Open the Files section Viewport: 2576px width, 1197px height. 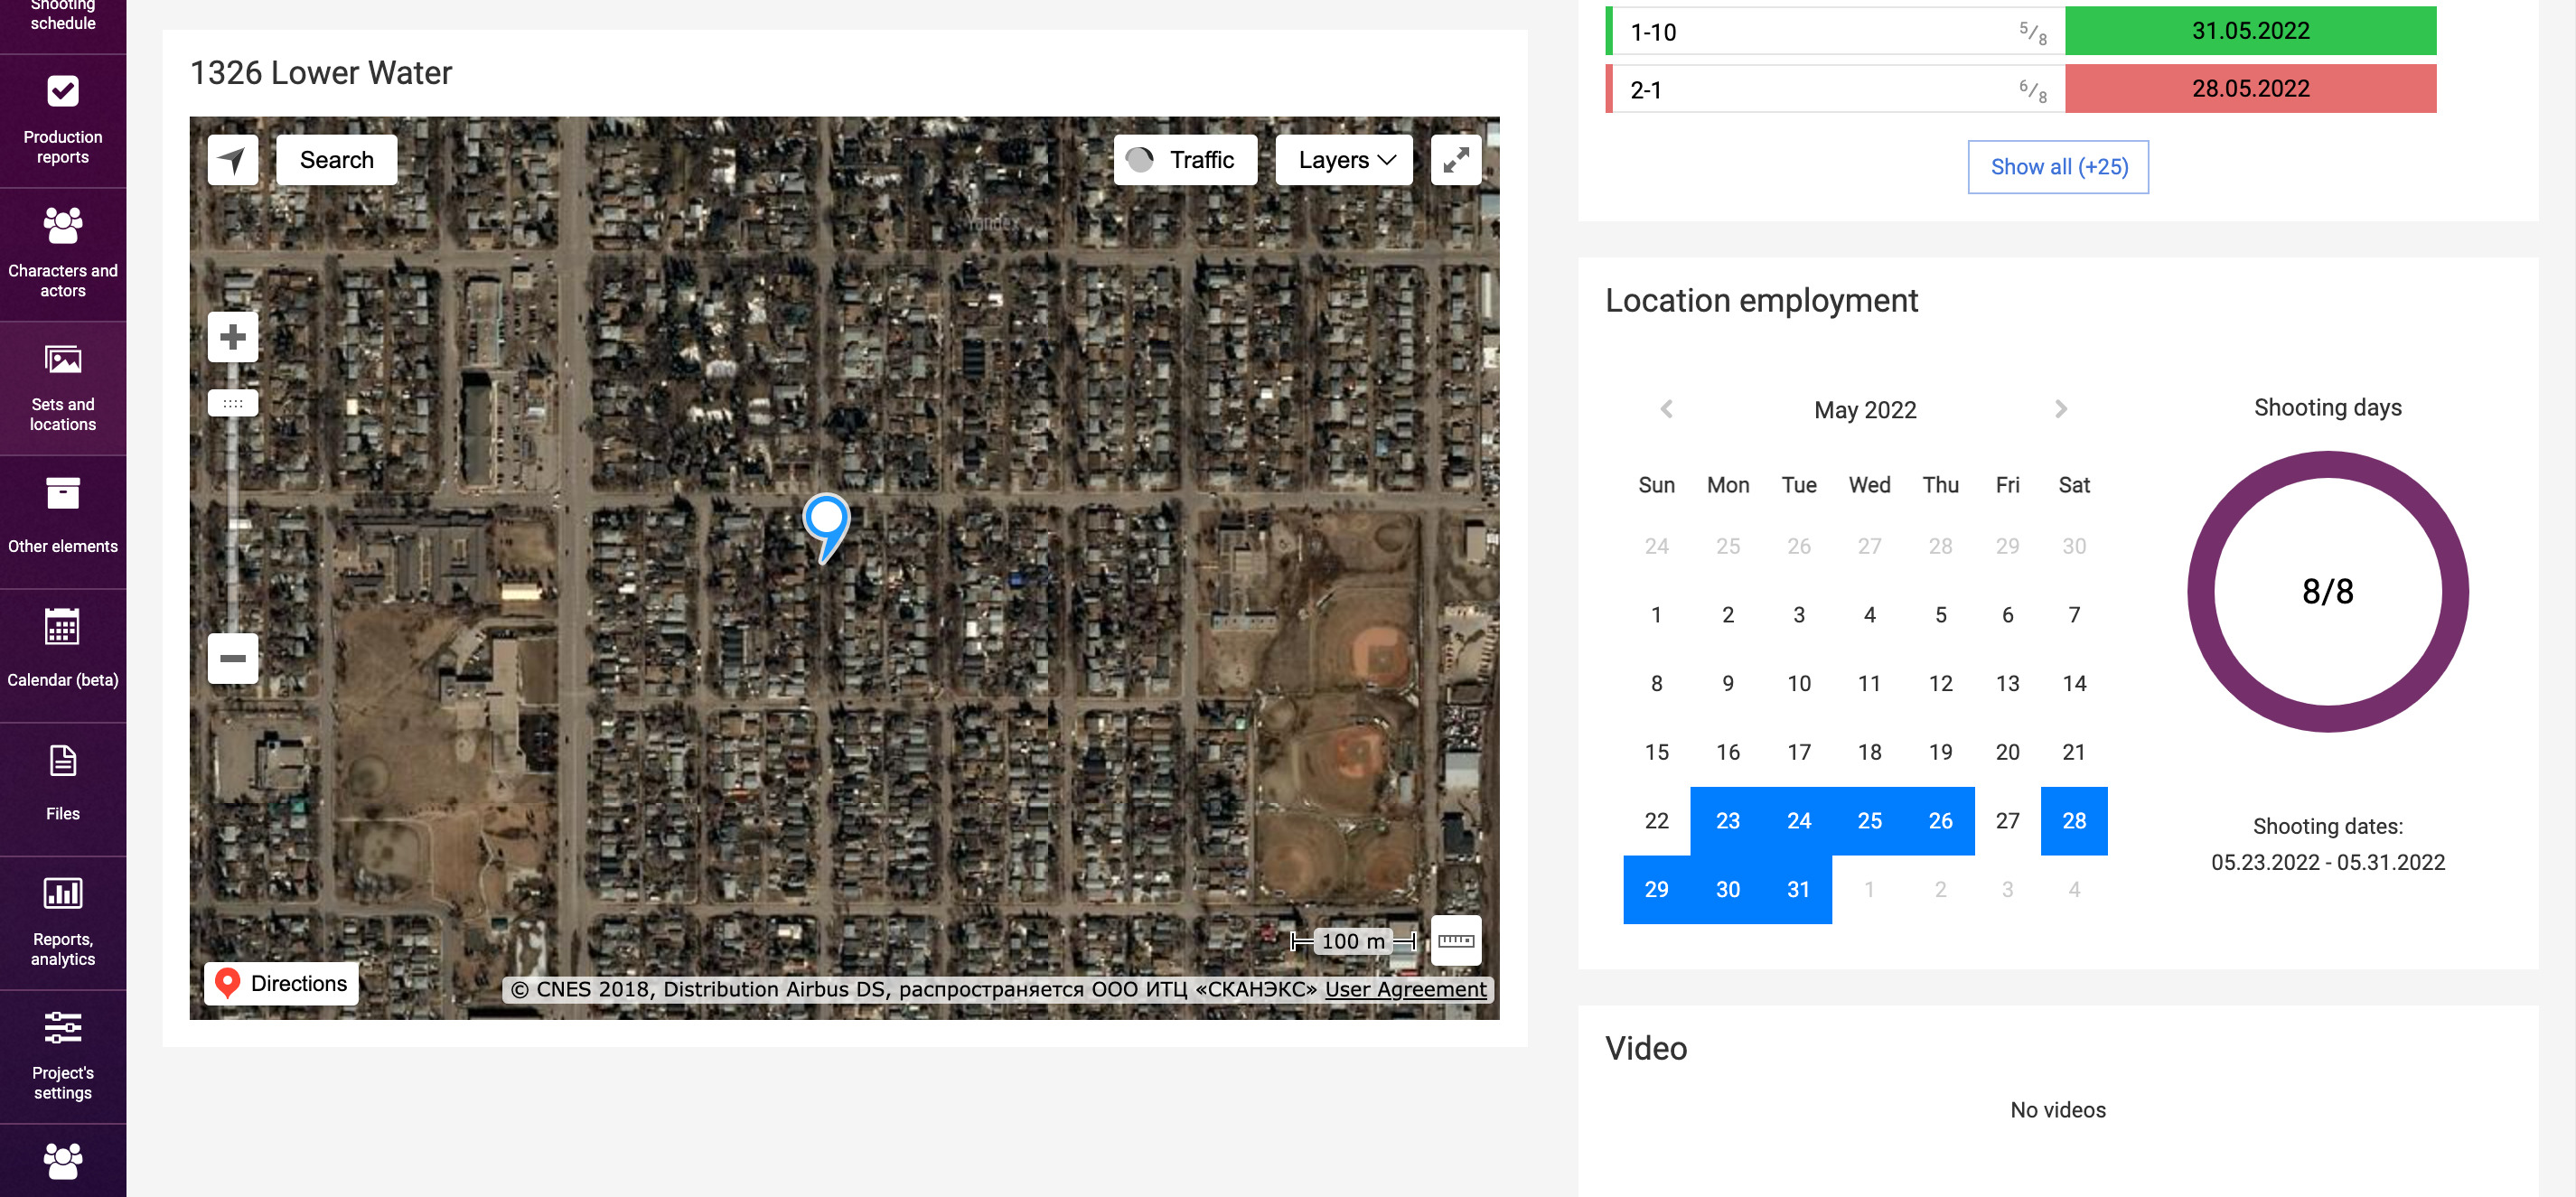(x=63, y=789)
